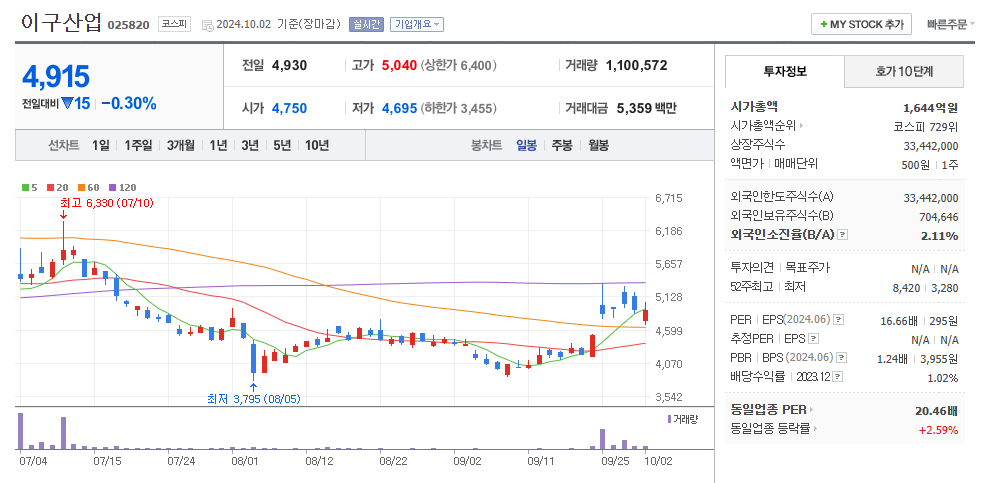
Task: Expand the 기업개요 dropdown
Action: 417,25
